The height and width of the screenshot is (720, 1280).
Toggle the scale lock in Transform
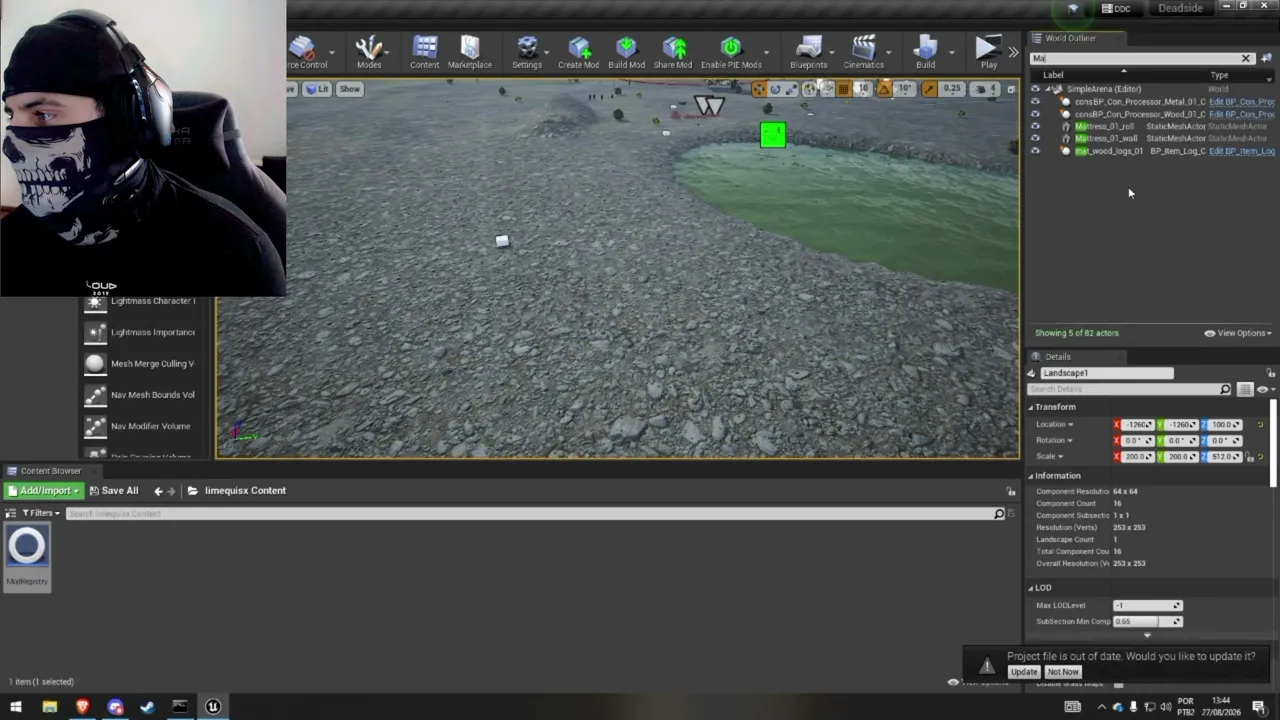(x=1250, y=458)
